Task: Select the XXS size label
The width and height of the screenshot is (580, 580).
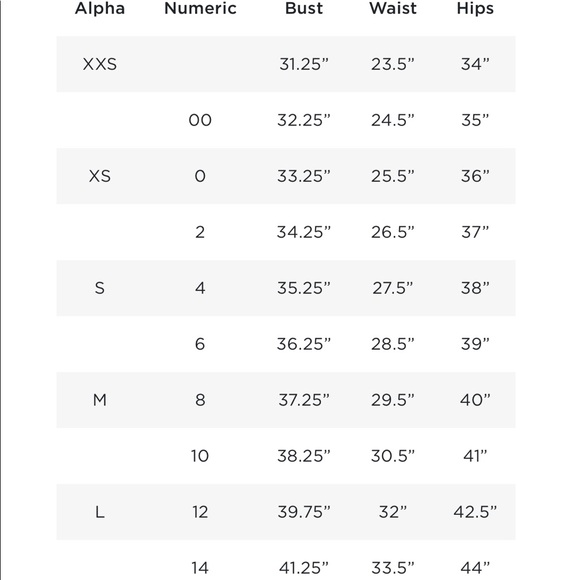Action: [x=100, y=64]
